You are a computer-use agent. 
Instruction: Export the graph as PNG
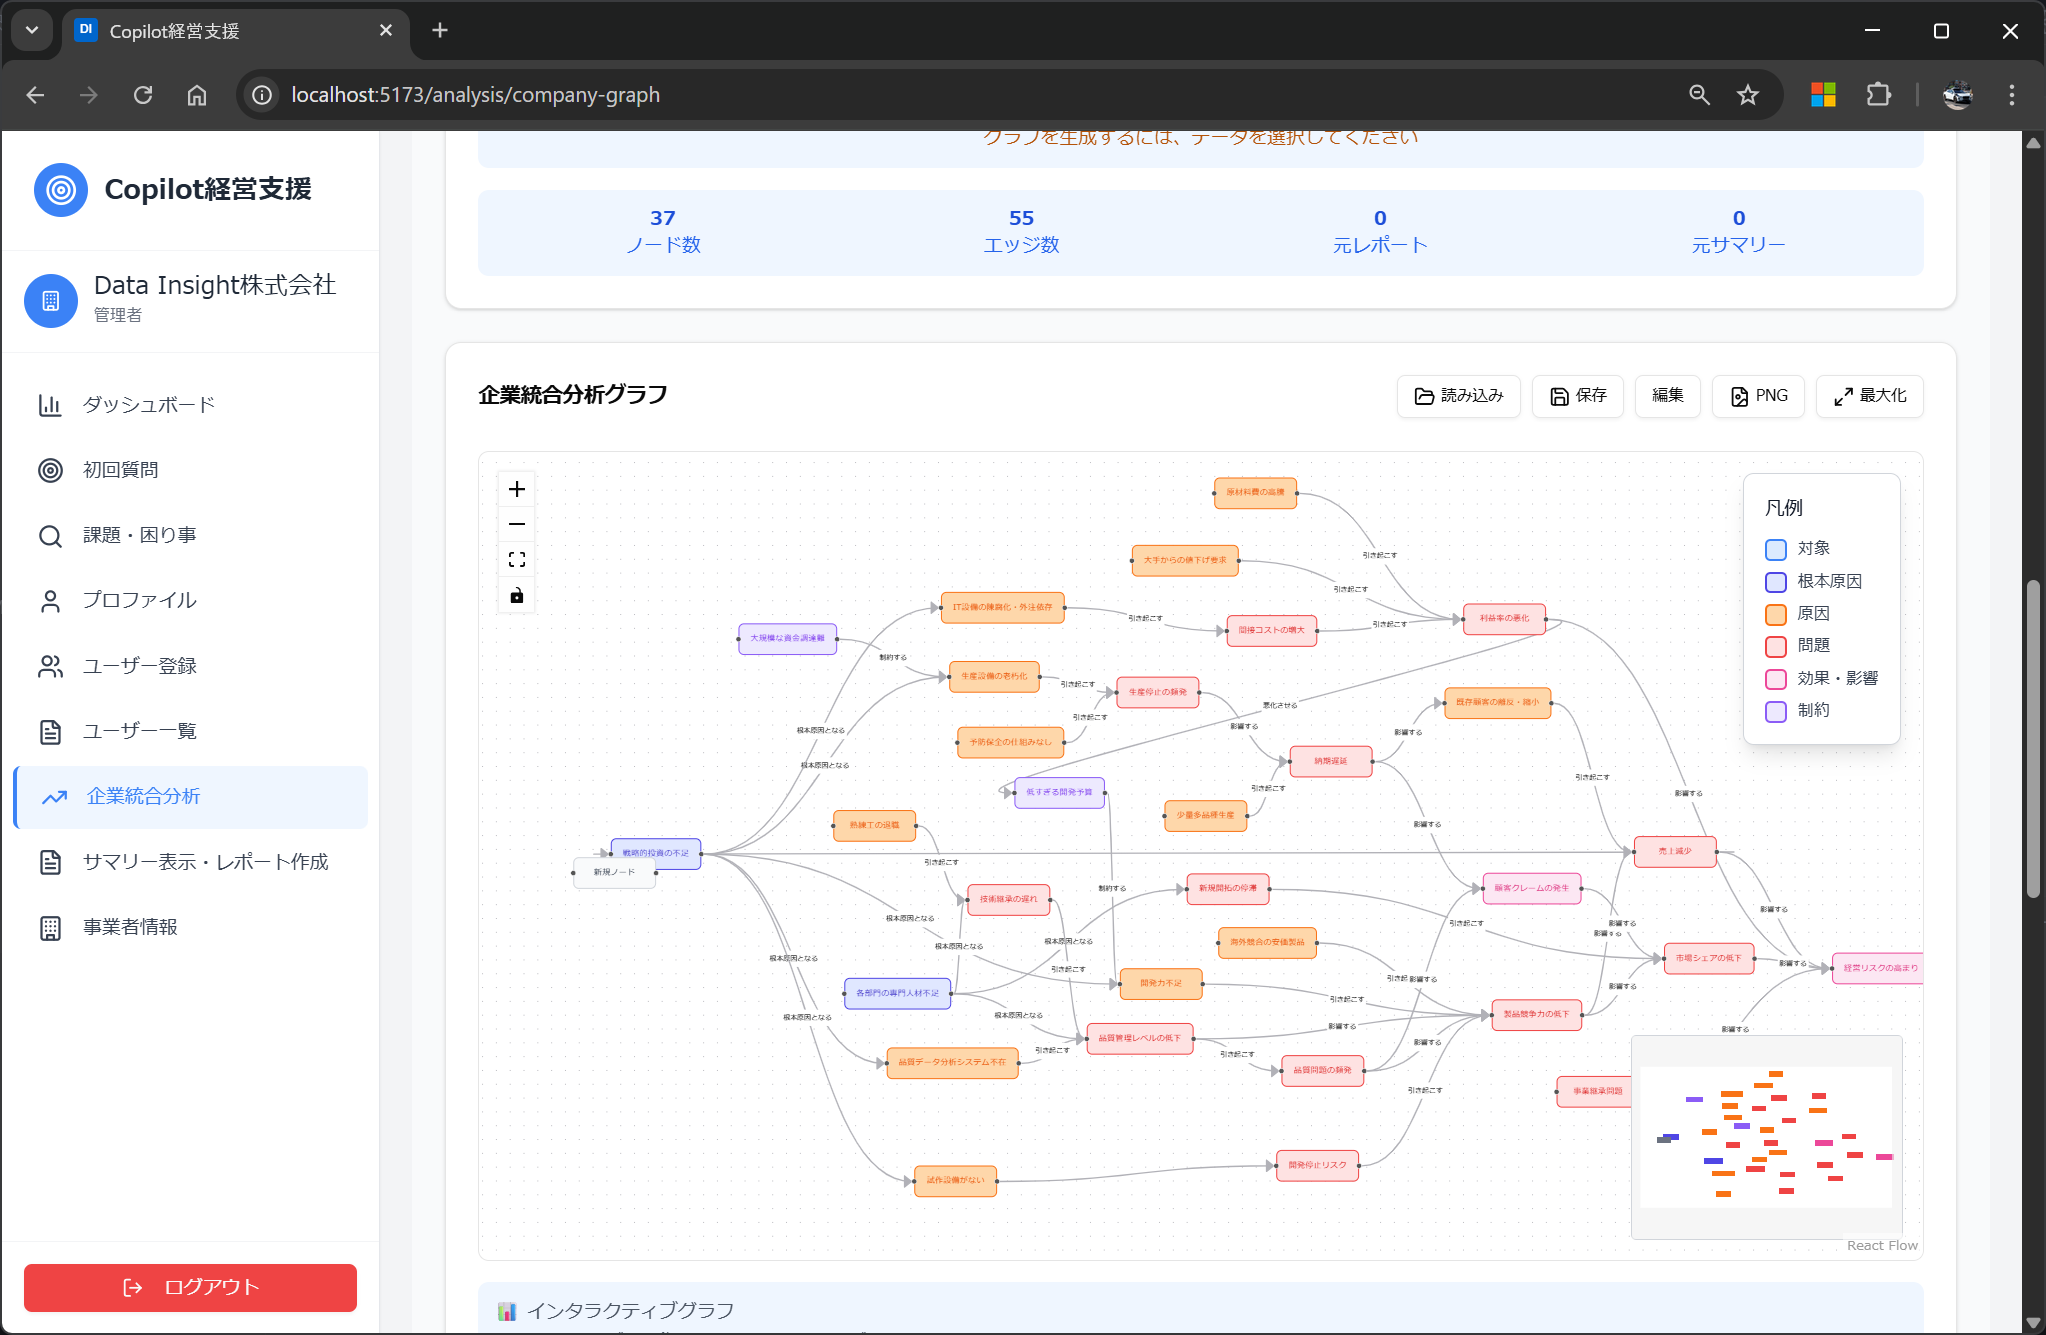[x=1758, y=396]
